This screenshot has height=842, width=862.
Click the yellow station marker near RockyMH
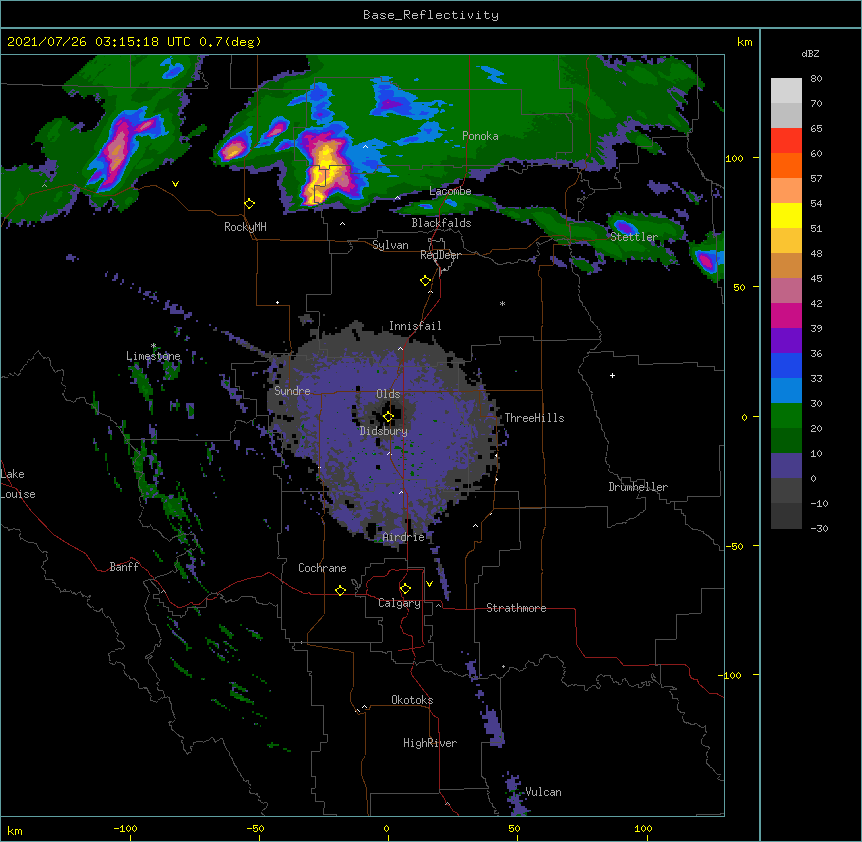(250, 204)
